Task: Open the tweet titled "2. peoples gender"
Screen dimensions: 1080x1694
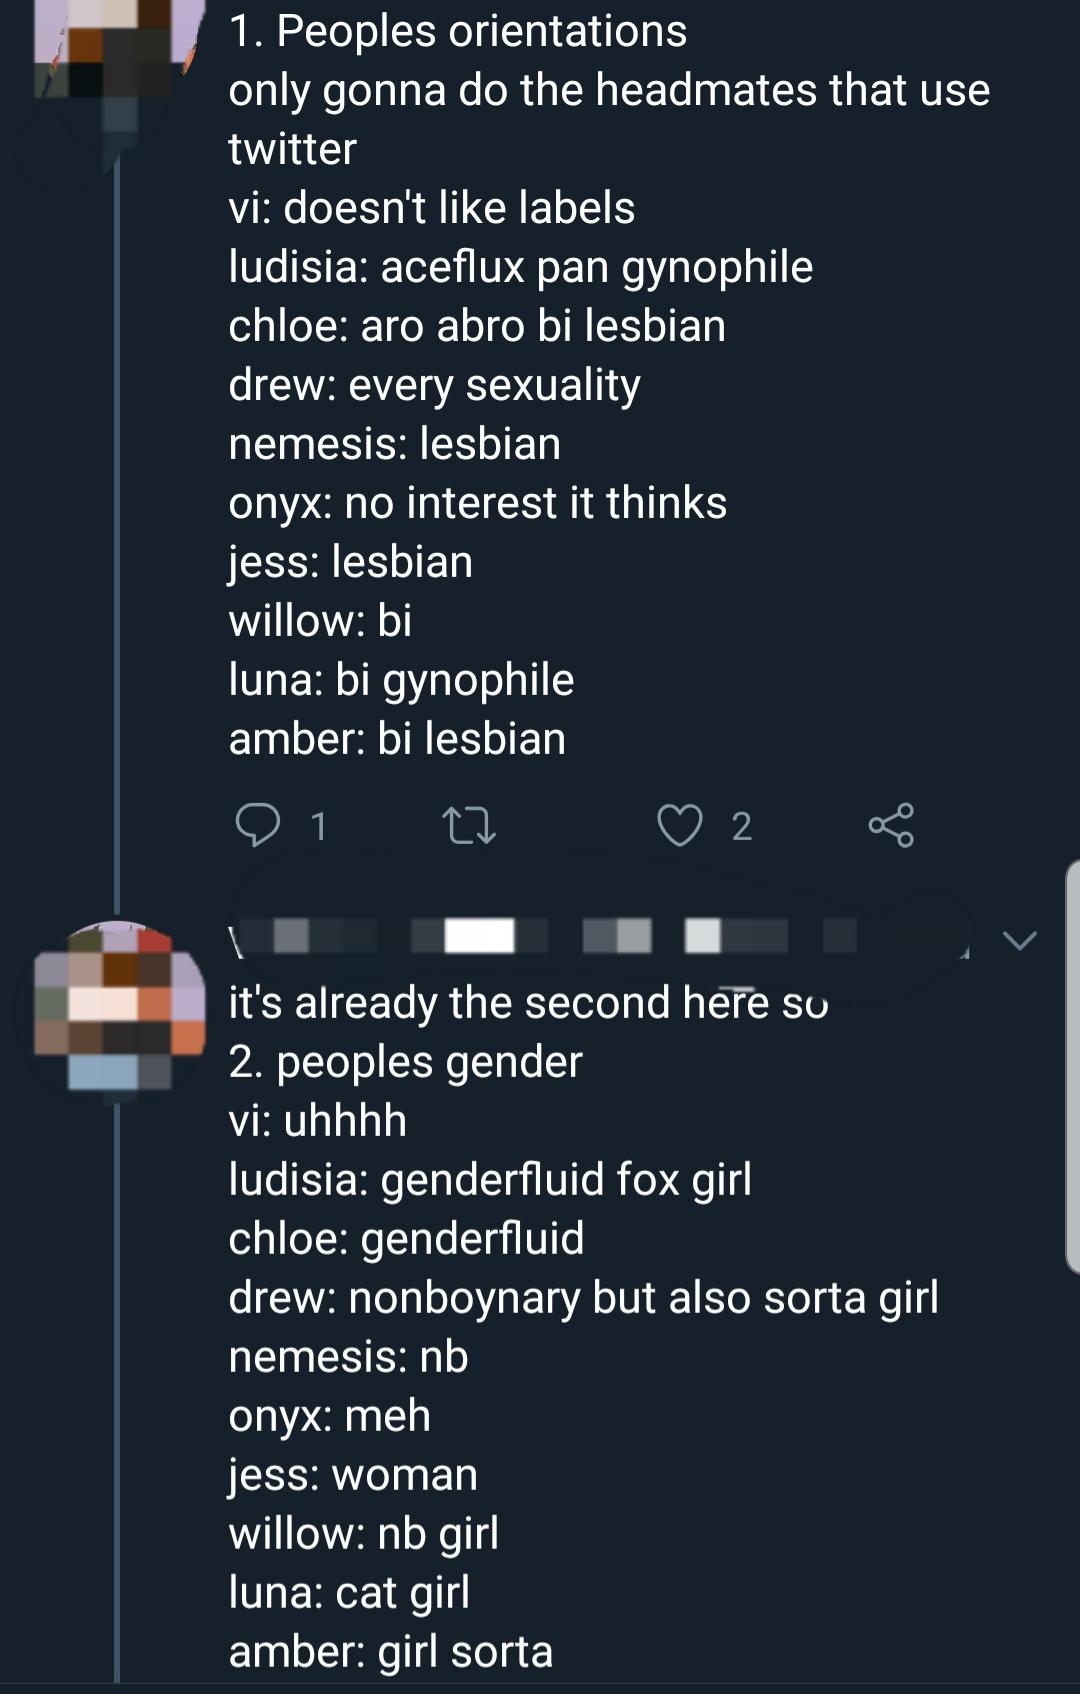Action: click(x=405, y=1061)
